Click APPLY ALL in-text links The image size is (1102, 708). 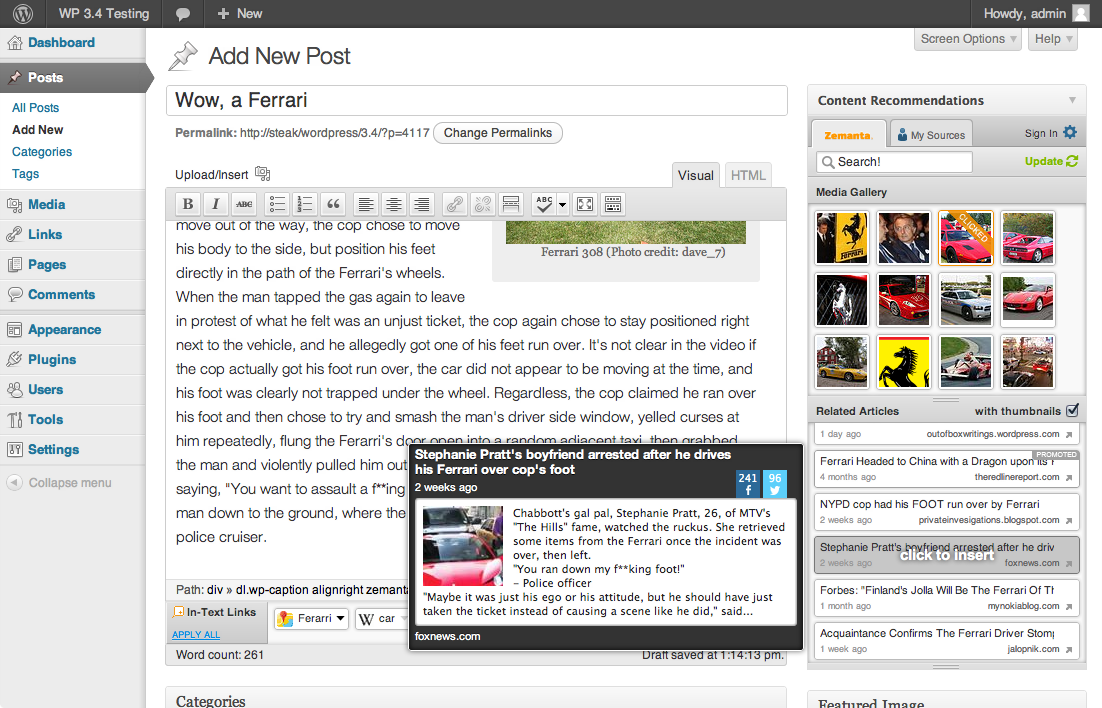point(196,634)
